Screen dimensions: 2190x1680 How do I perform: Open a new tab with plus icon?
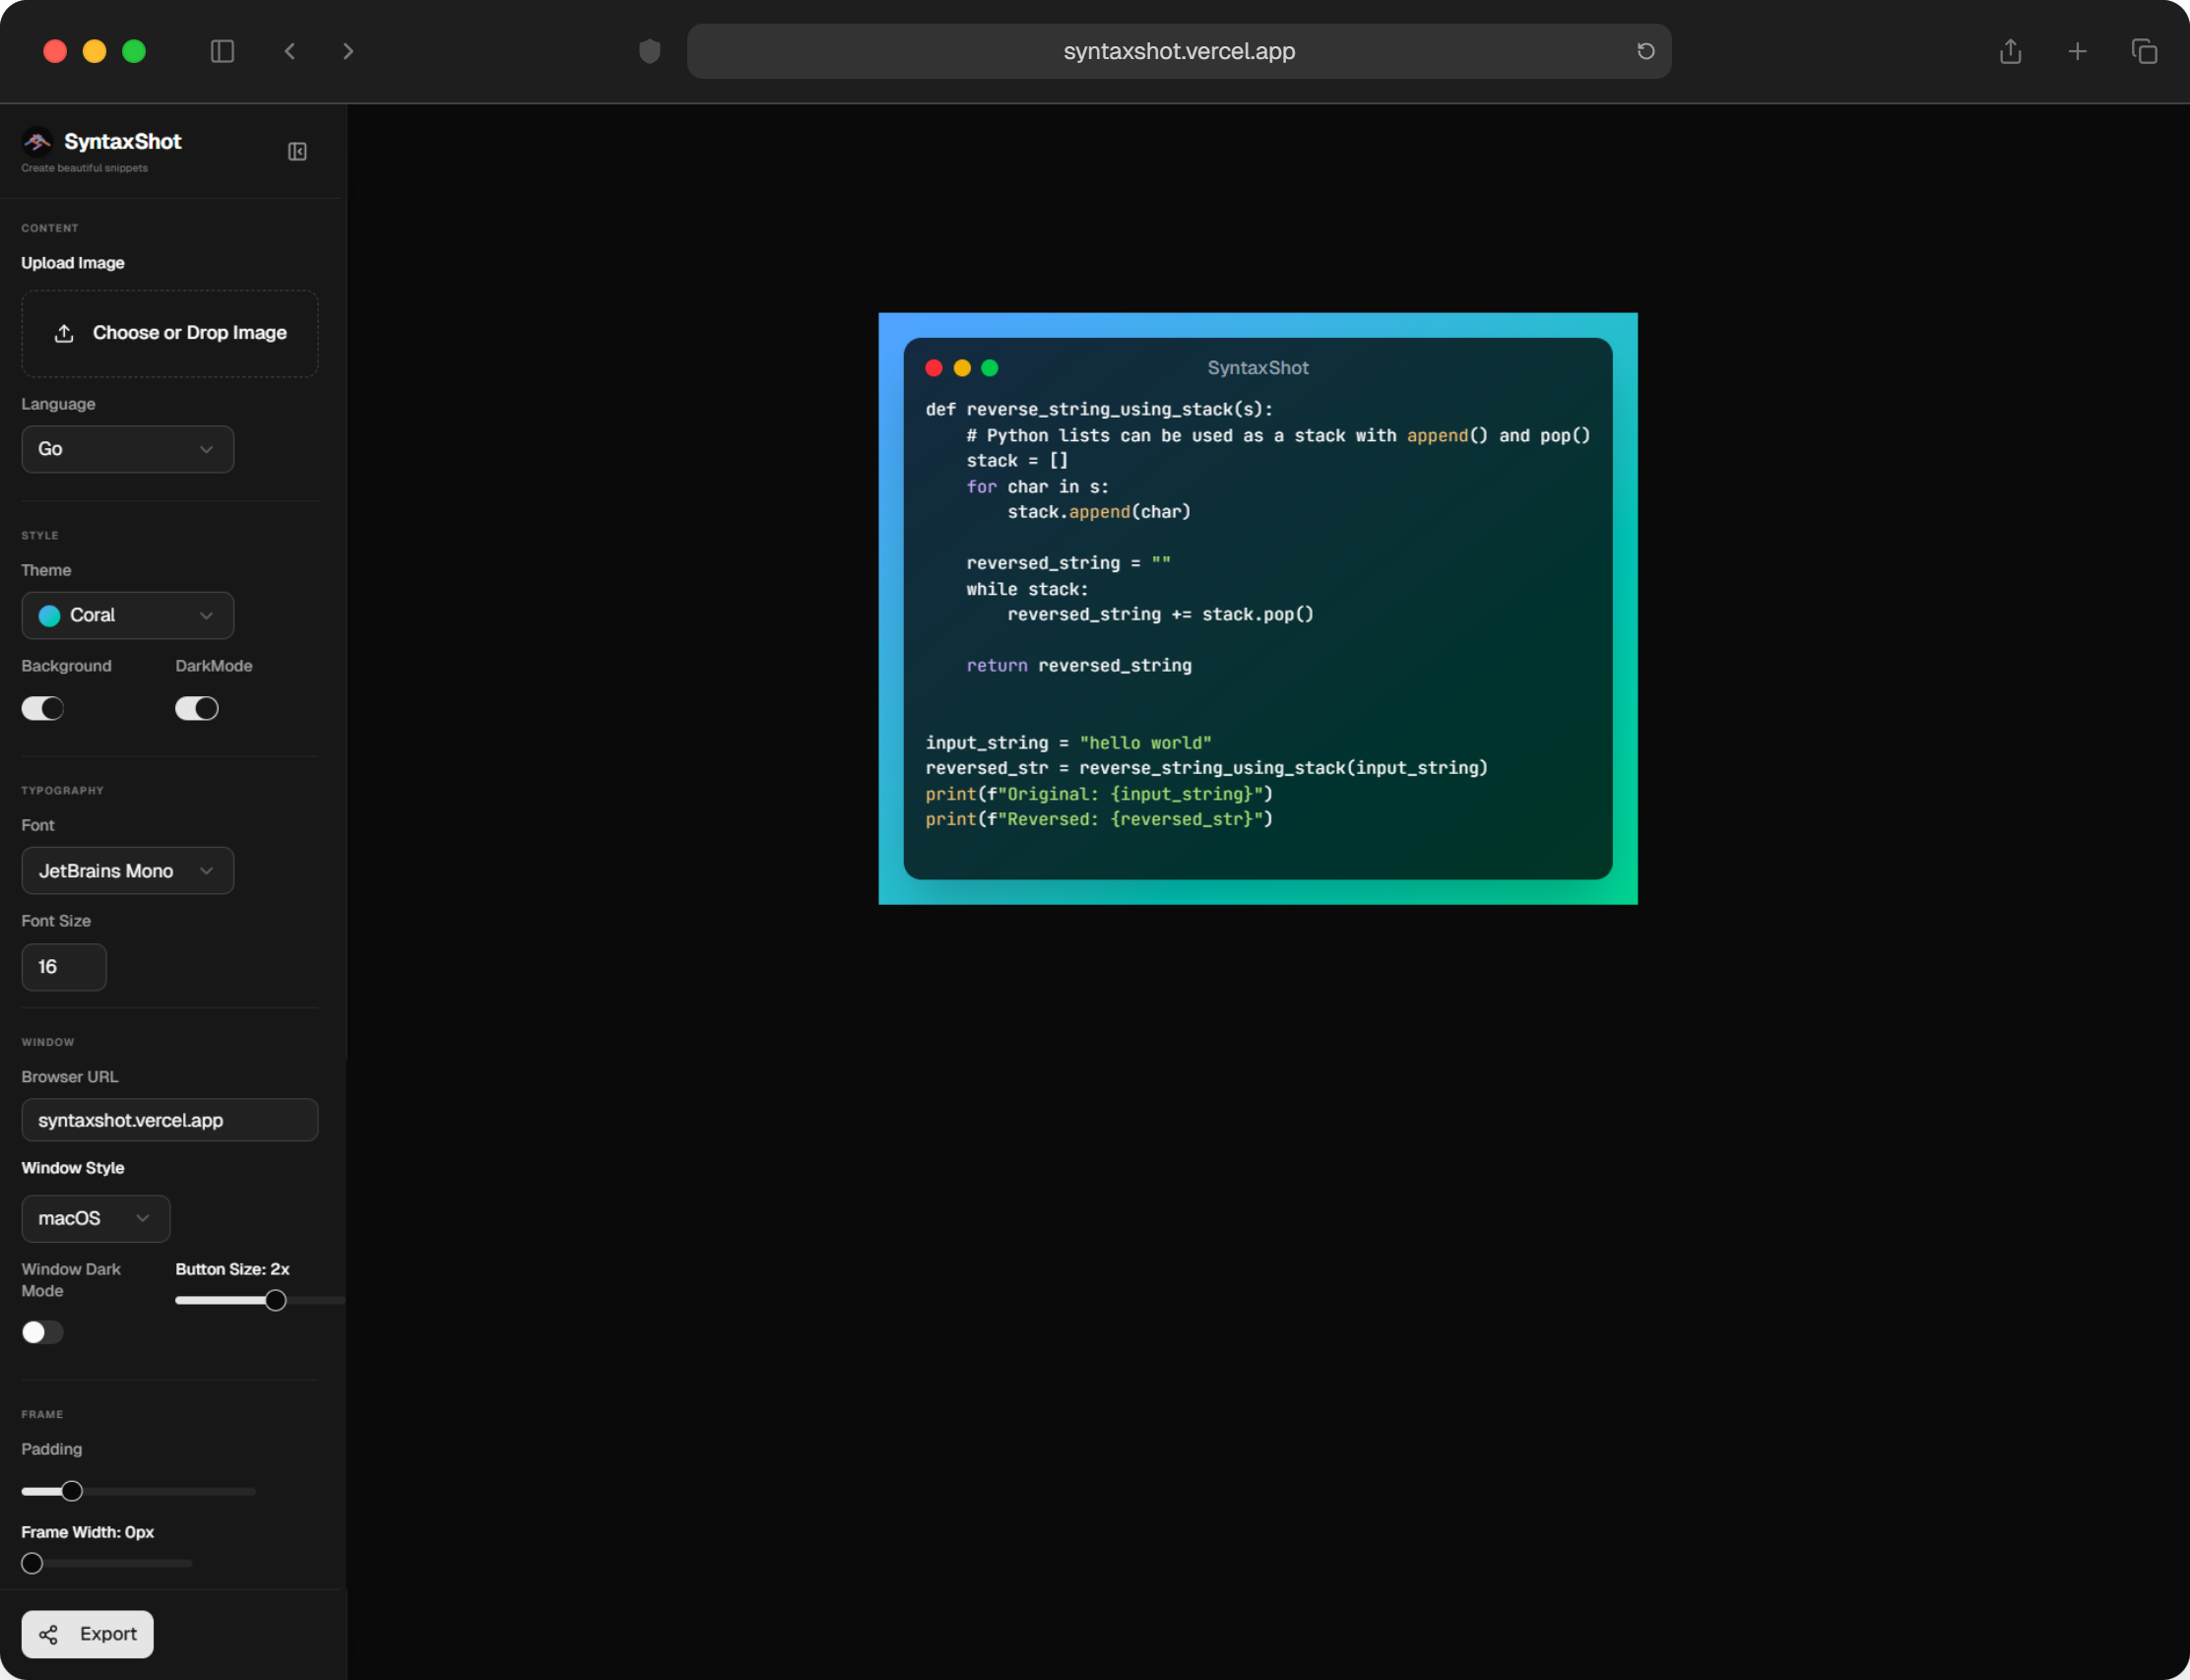pos(2077,51)
